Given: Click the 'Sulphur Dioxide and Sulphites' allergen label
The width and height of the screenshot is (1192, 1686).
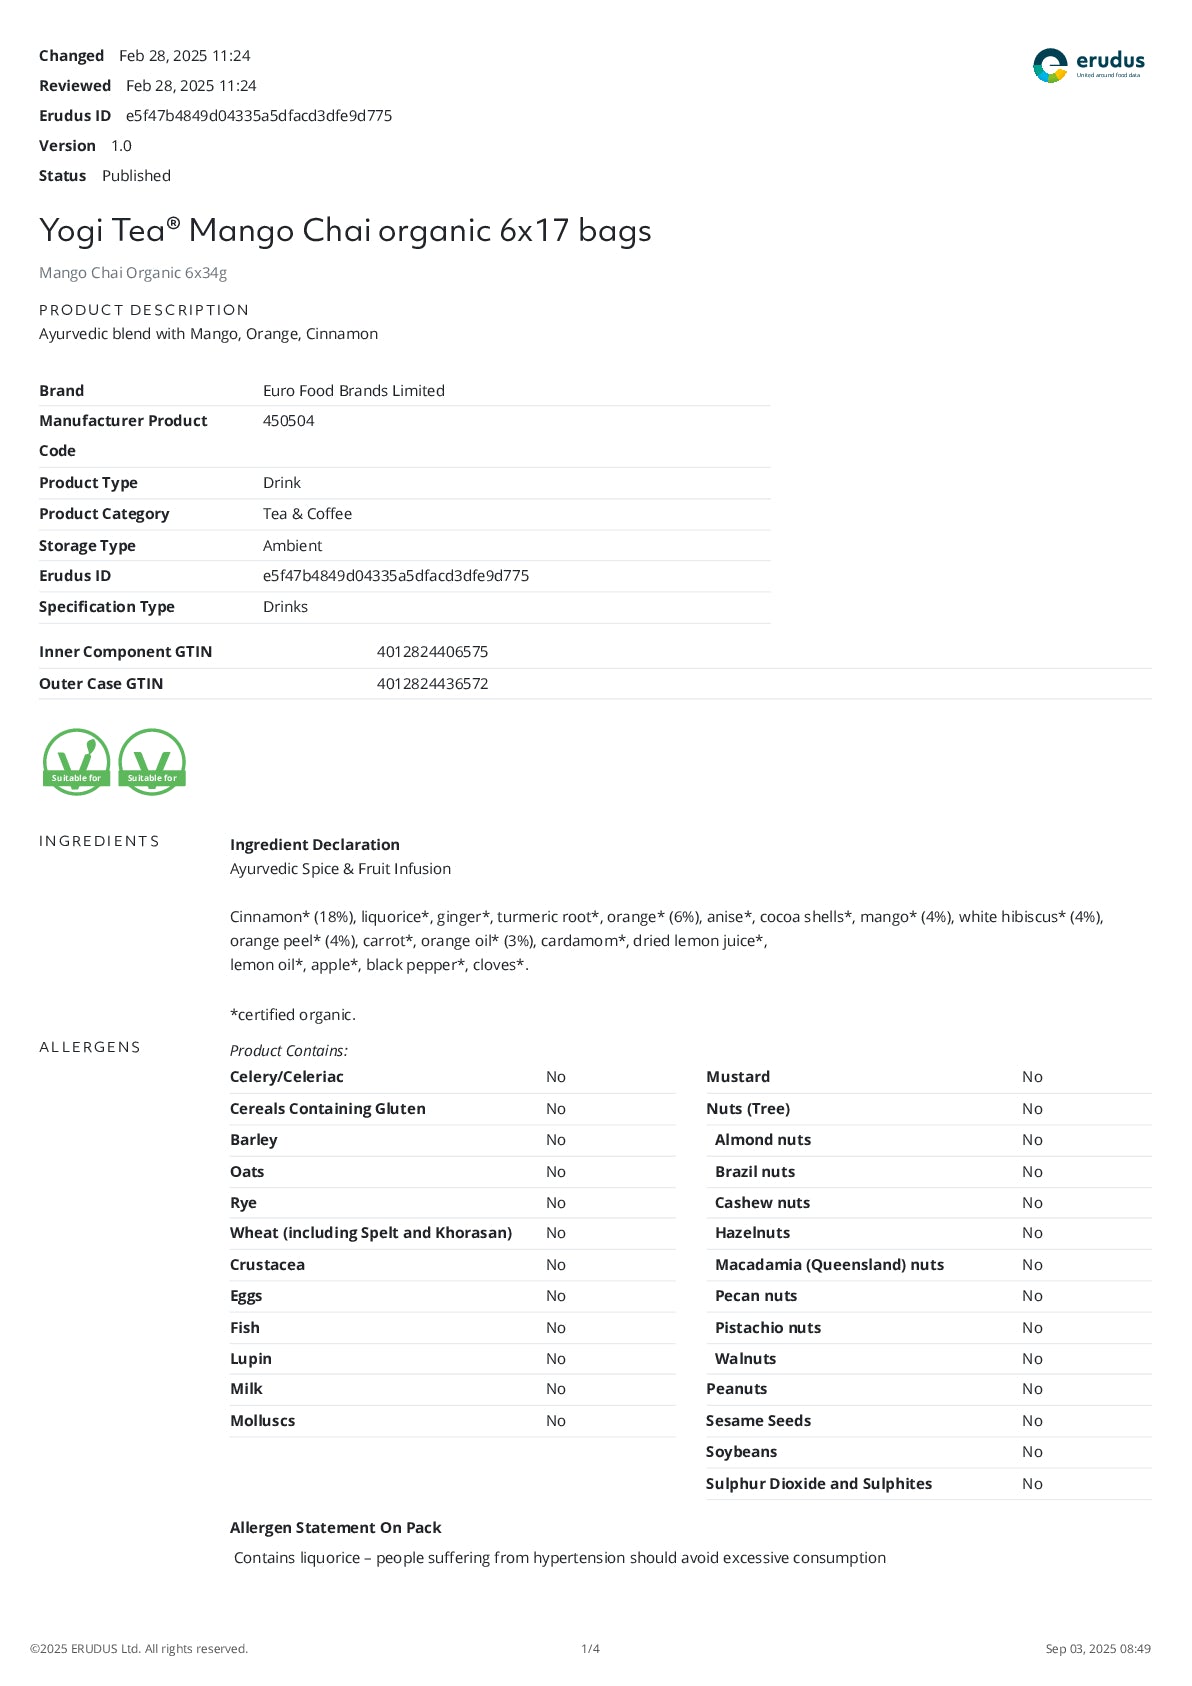Looking at the screenshot, I should point(818,1484).
